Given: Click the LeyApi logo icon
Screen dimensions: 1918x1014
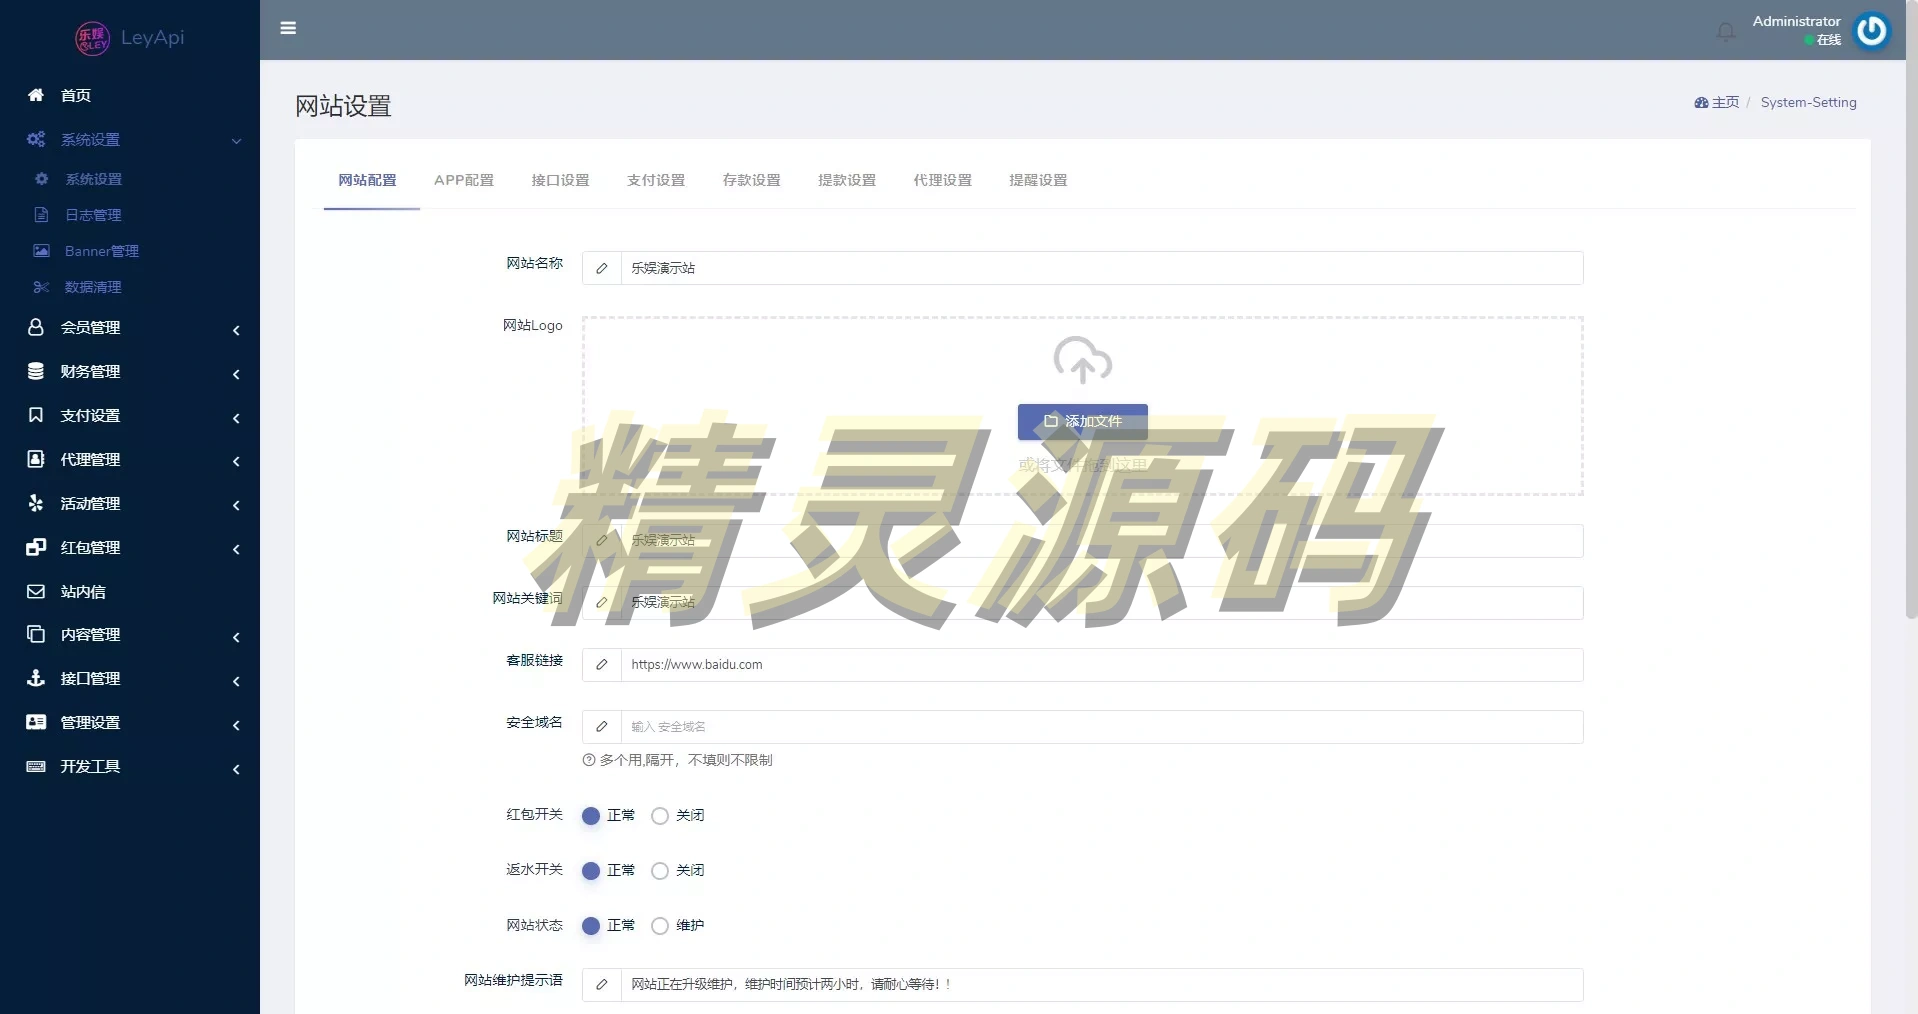Looking at the screenshot, I should 92,38.
